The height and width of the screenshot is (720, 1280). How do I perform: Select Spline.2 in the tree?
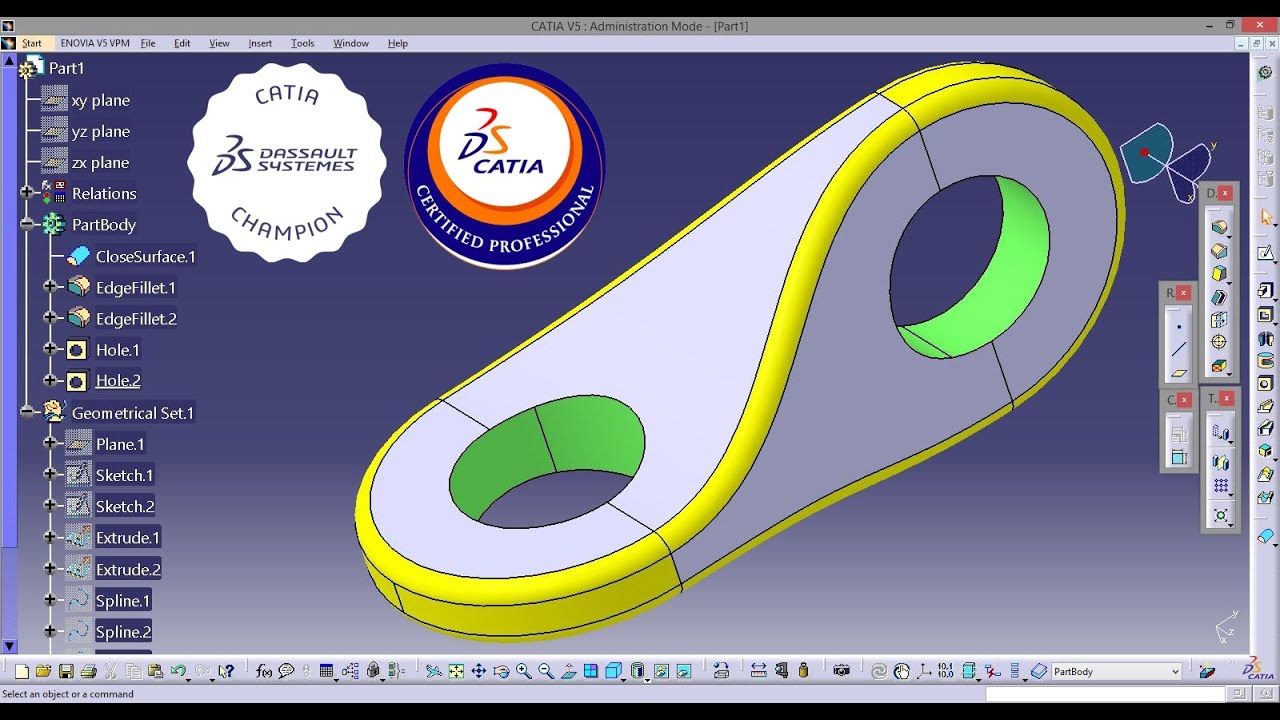pyautogui.click(x=123, y=631)
